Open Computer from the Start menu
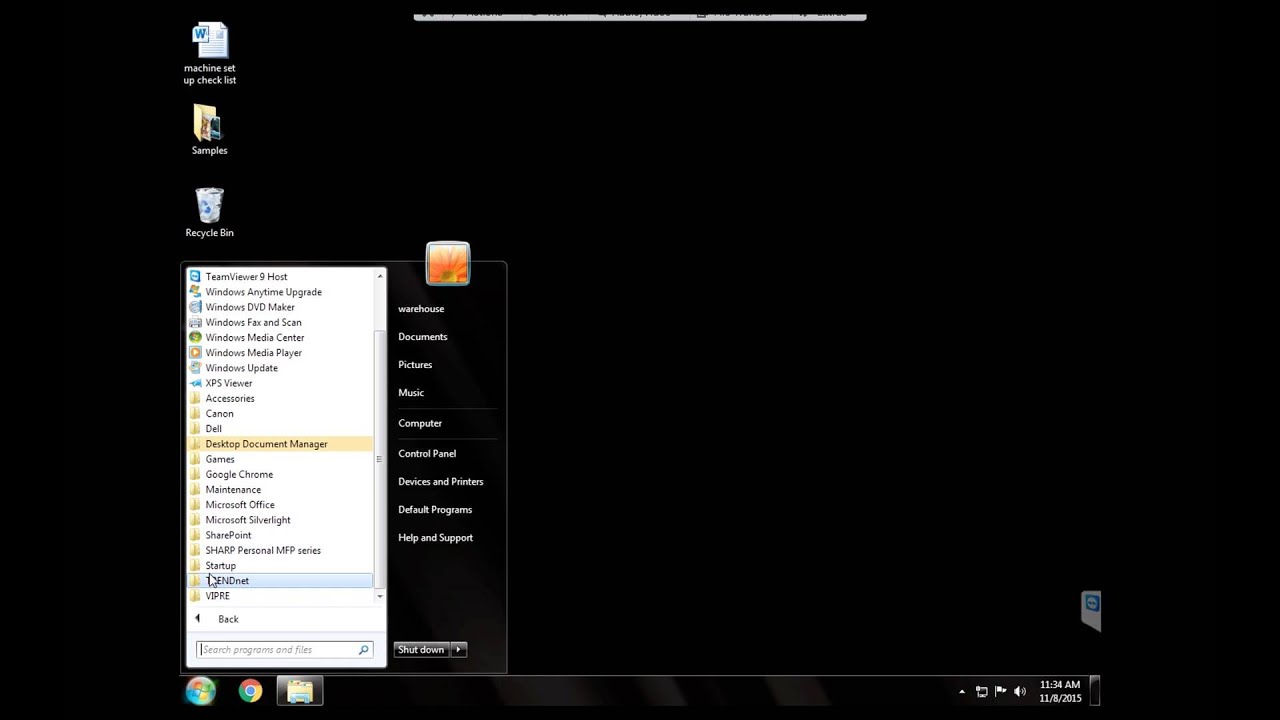The image size is (1280, 720). (x=420, y=423)
